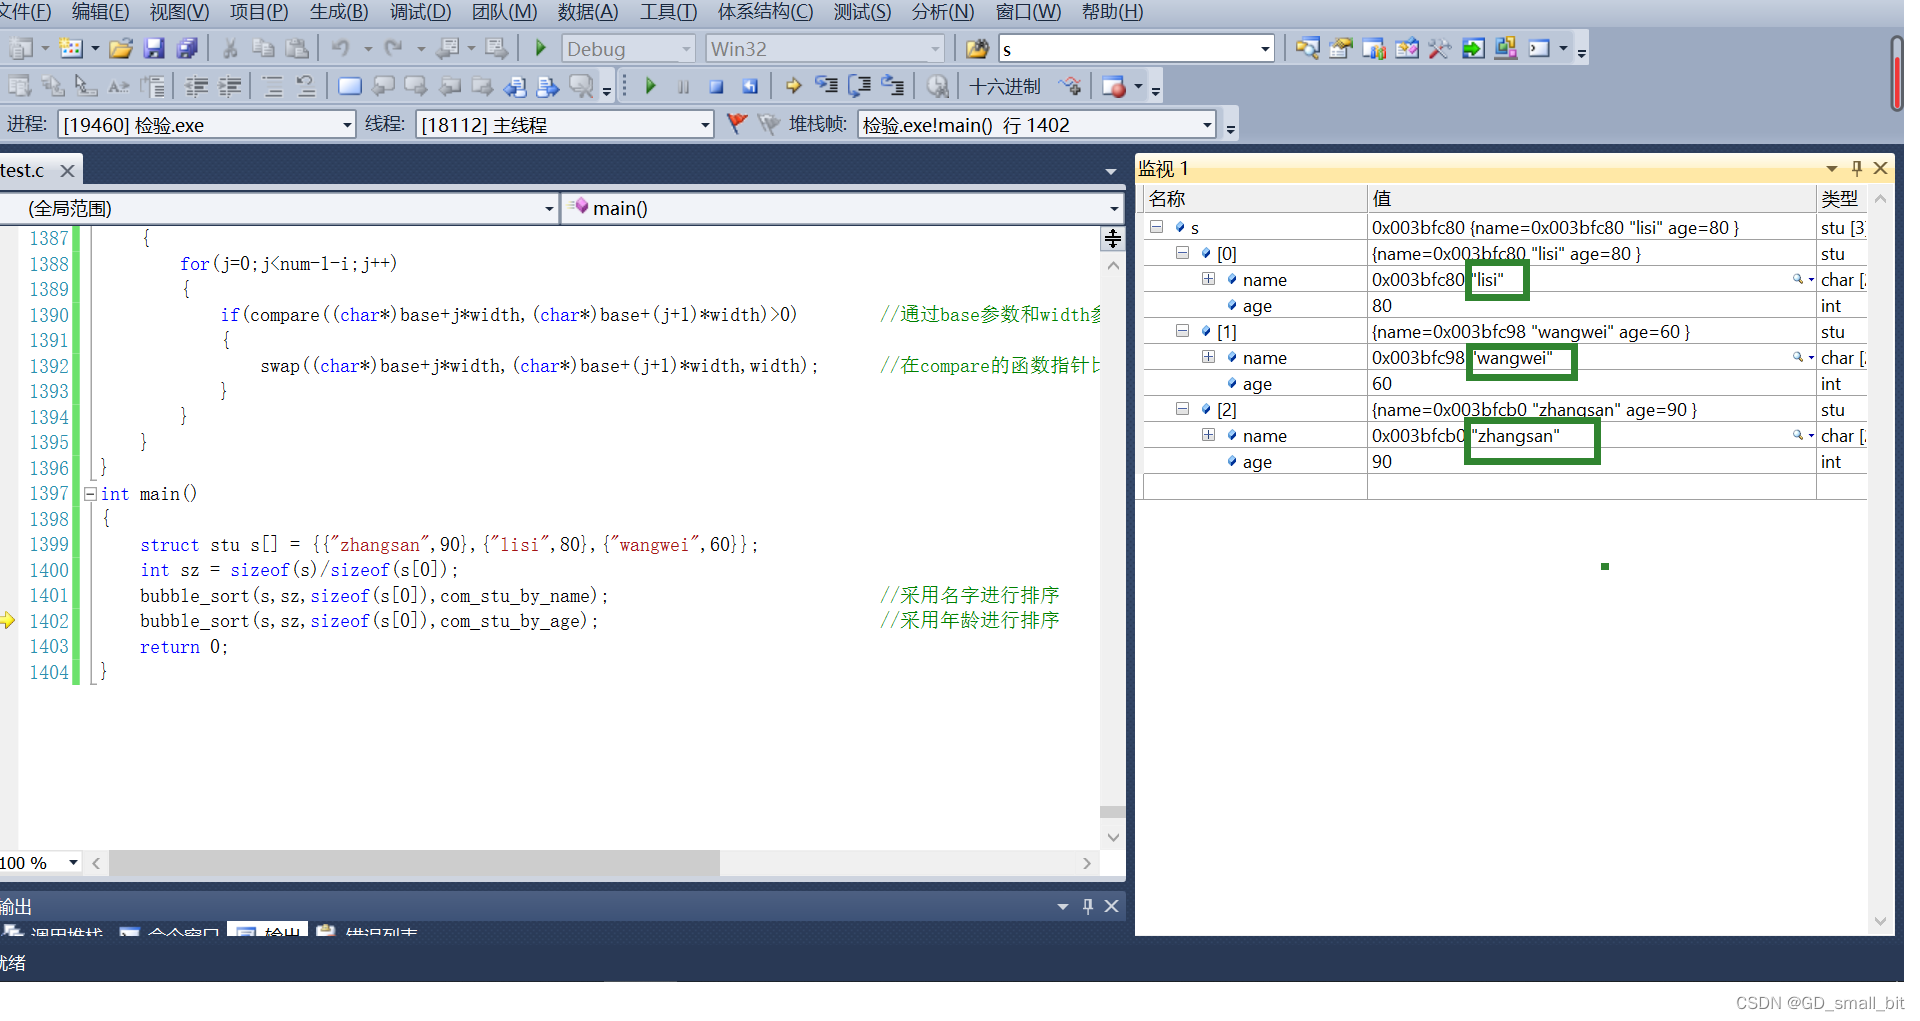The image size is (1920, 1021).
Task: Collapse the [1] element node
Action: pos(1182,331)
